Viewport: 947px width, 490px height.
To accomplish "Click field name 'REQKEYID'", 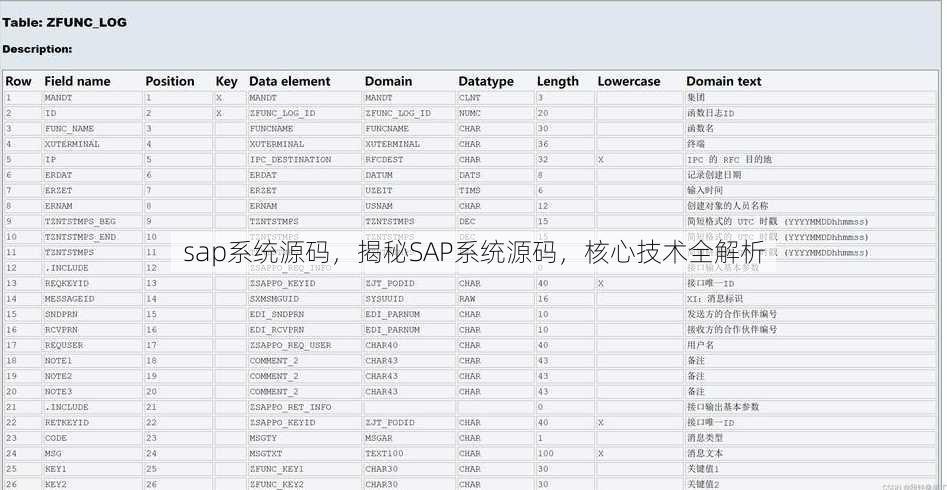I will tap(66, 283).
